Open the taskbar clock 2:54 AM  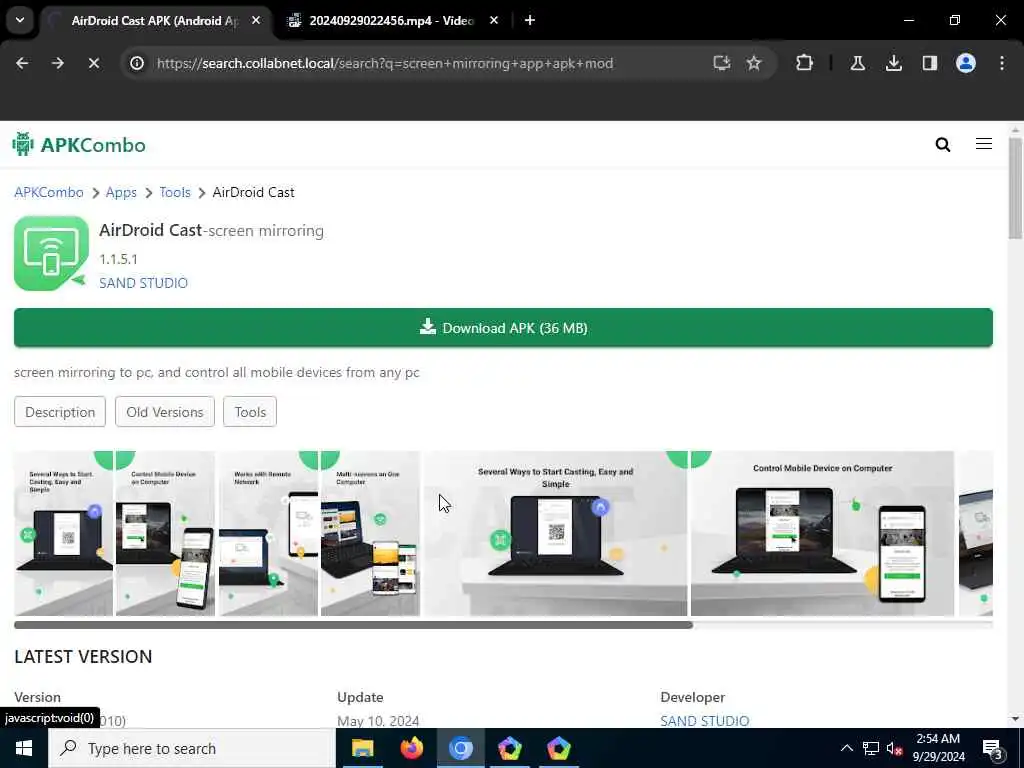tap(938, 748)
